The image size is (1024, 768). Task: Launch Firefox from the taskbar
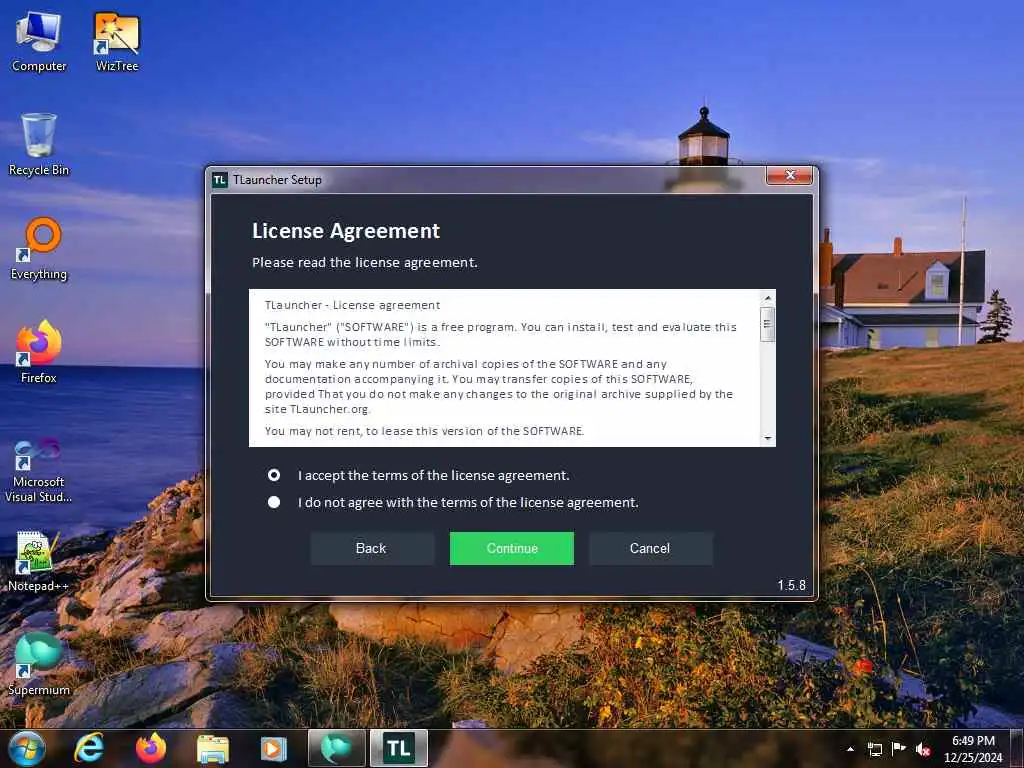click(x=150, y=748)
